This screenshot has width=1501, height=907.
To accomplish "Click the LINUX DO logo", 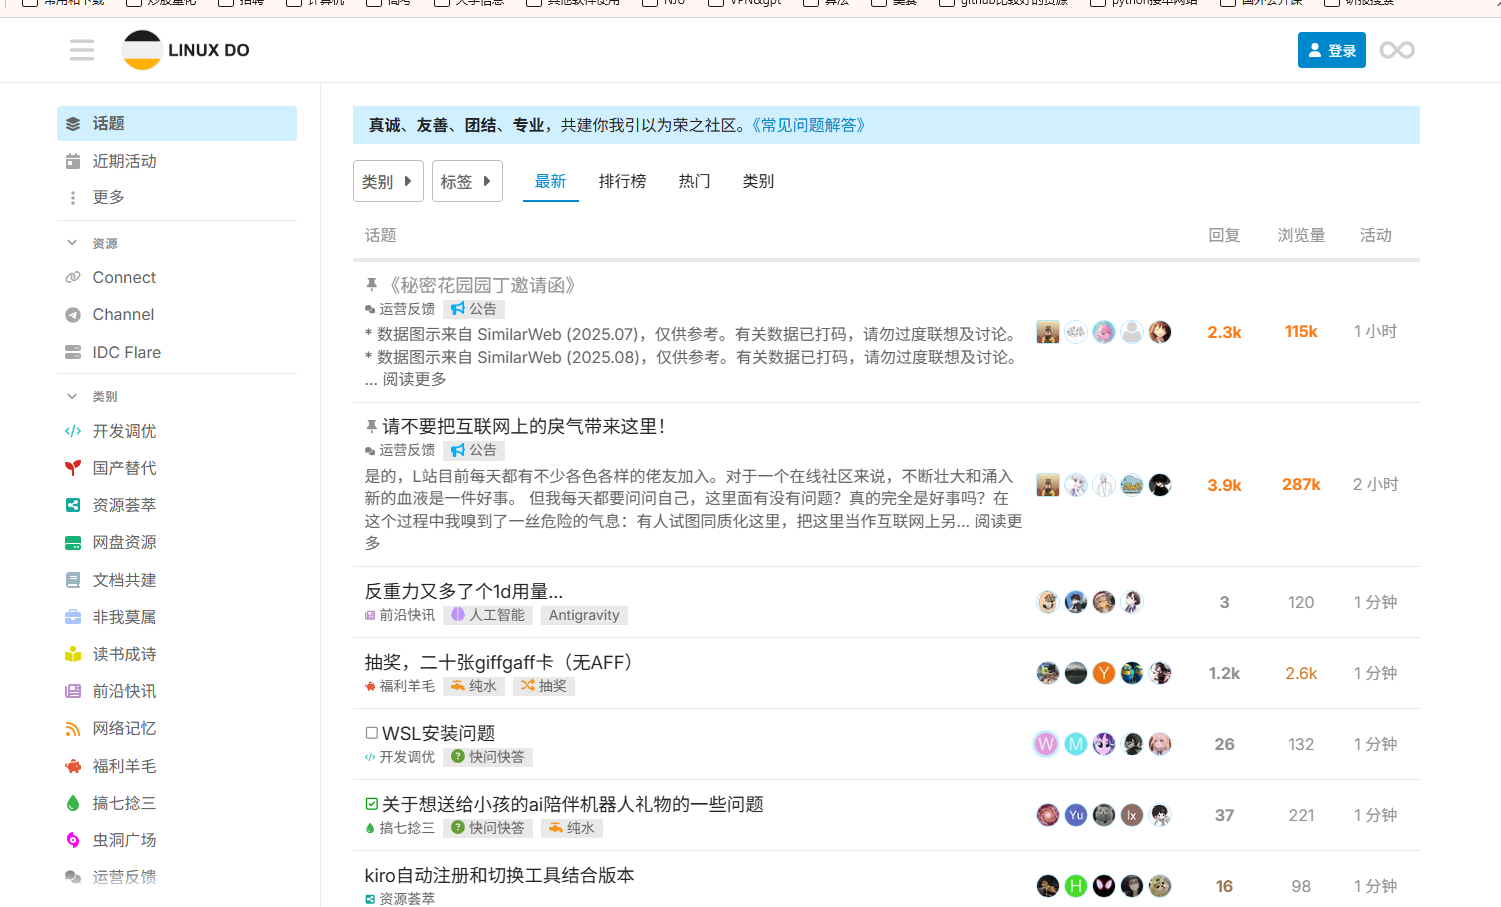I will click(186, 50).
